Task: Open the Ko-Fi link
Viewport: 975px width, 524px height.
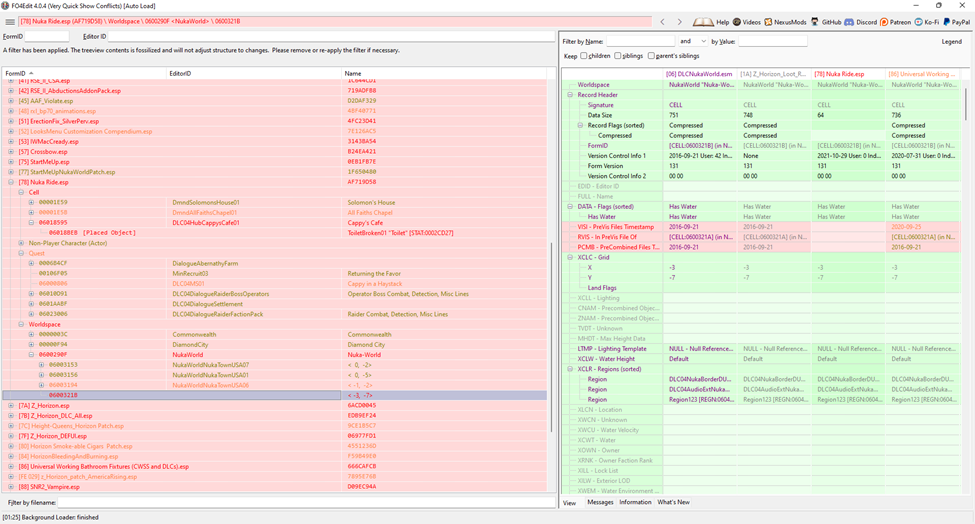Action: coord(926,22)
